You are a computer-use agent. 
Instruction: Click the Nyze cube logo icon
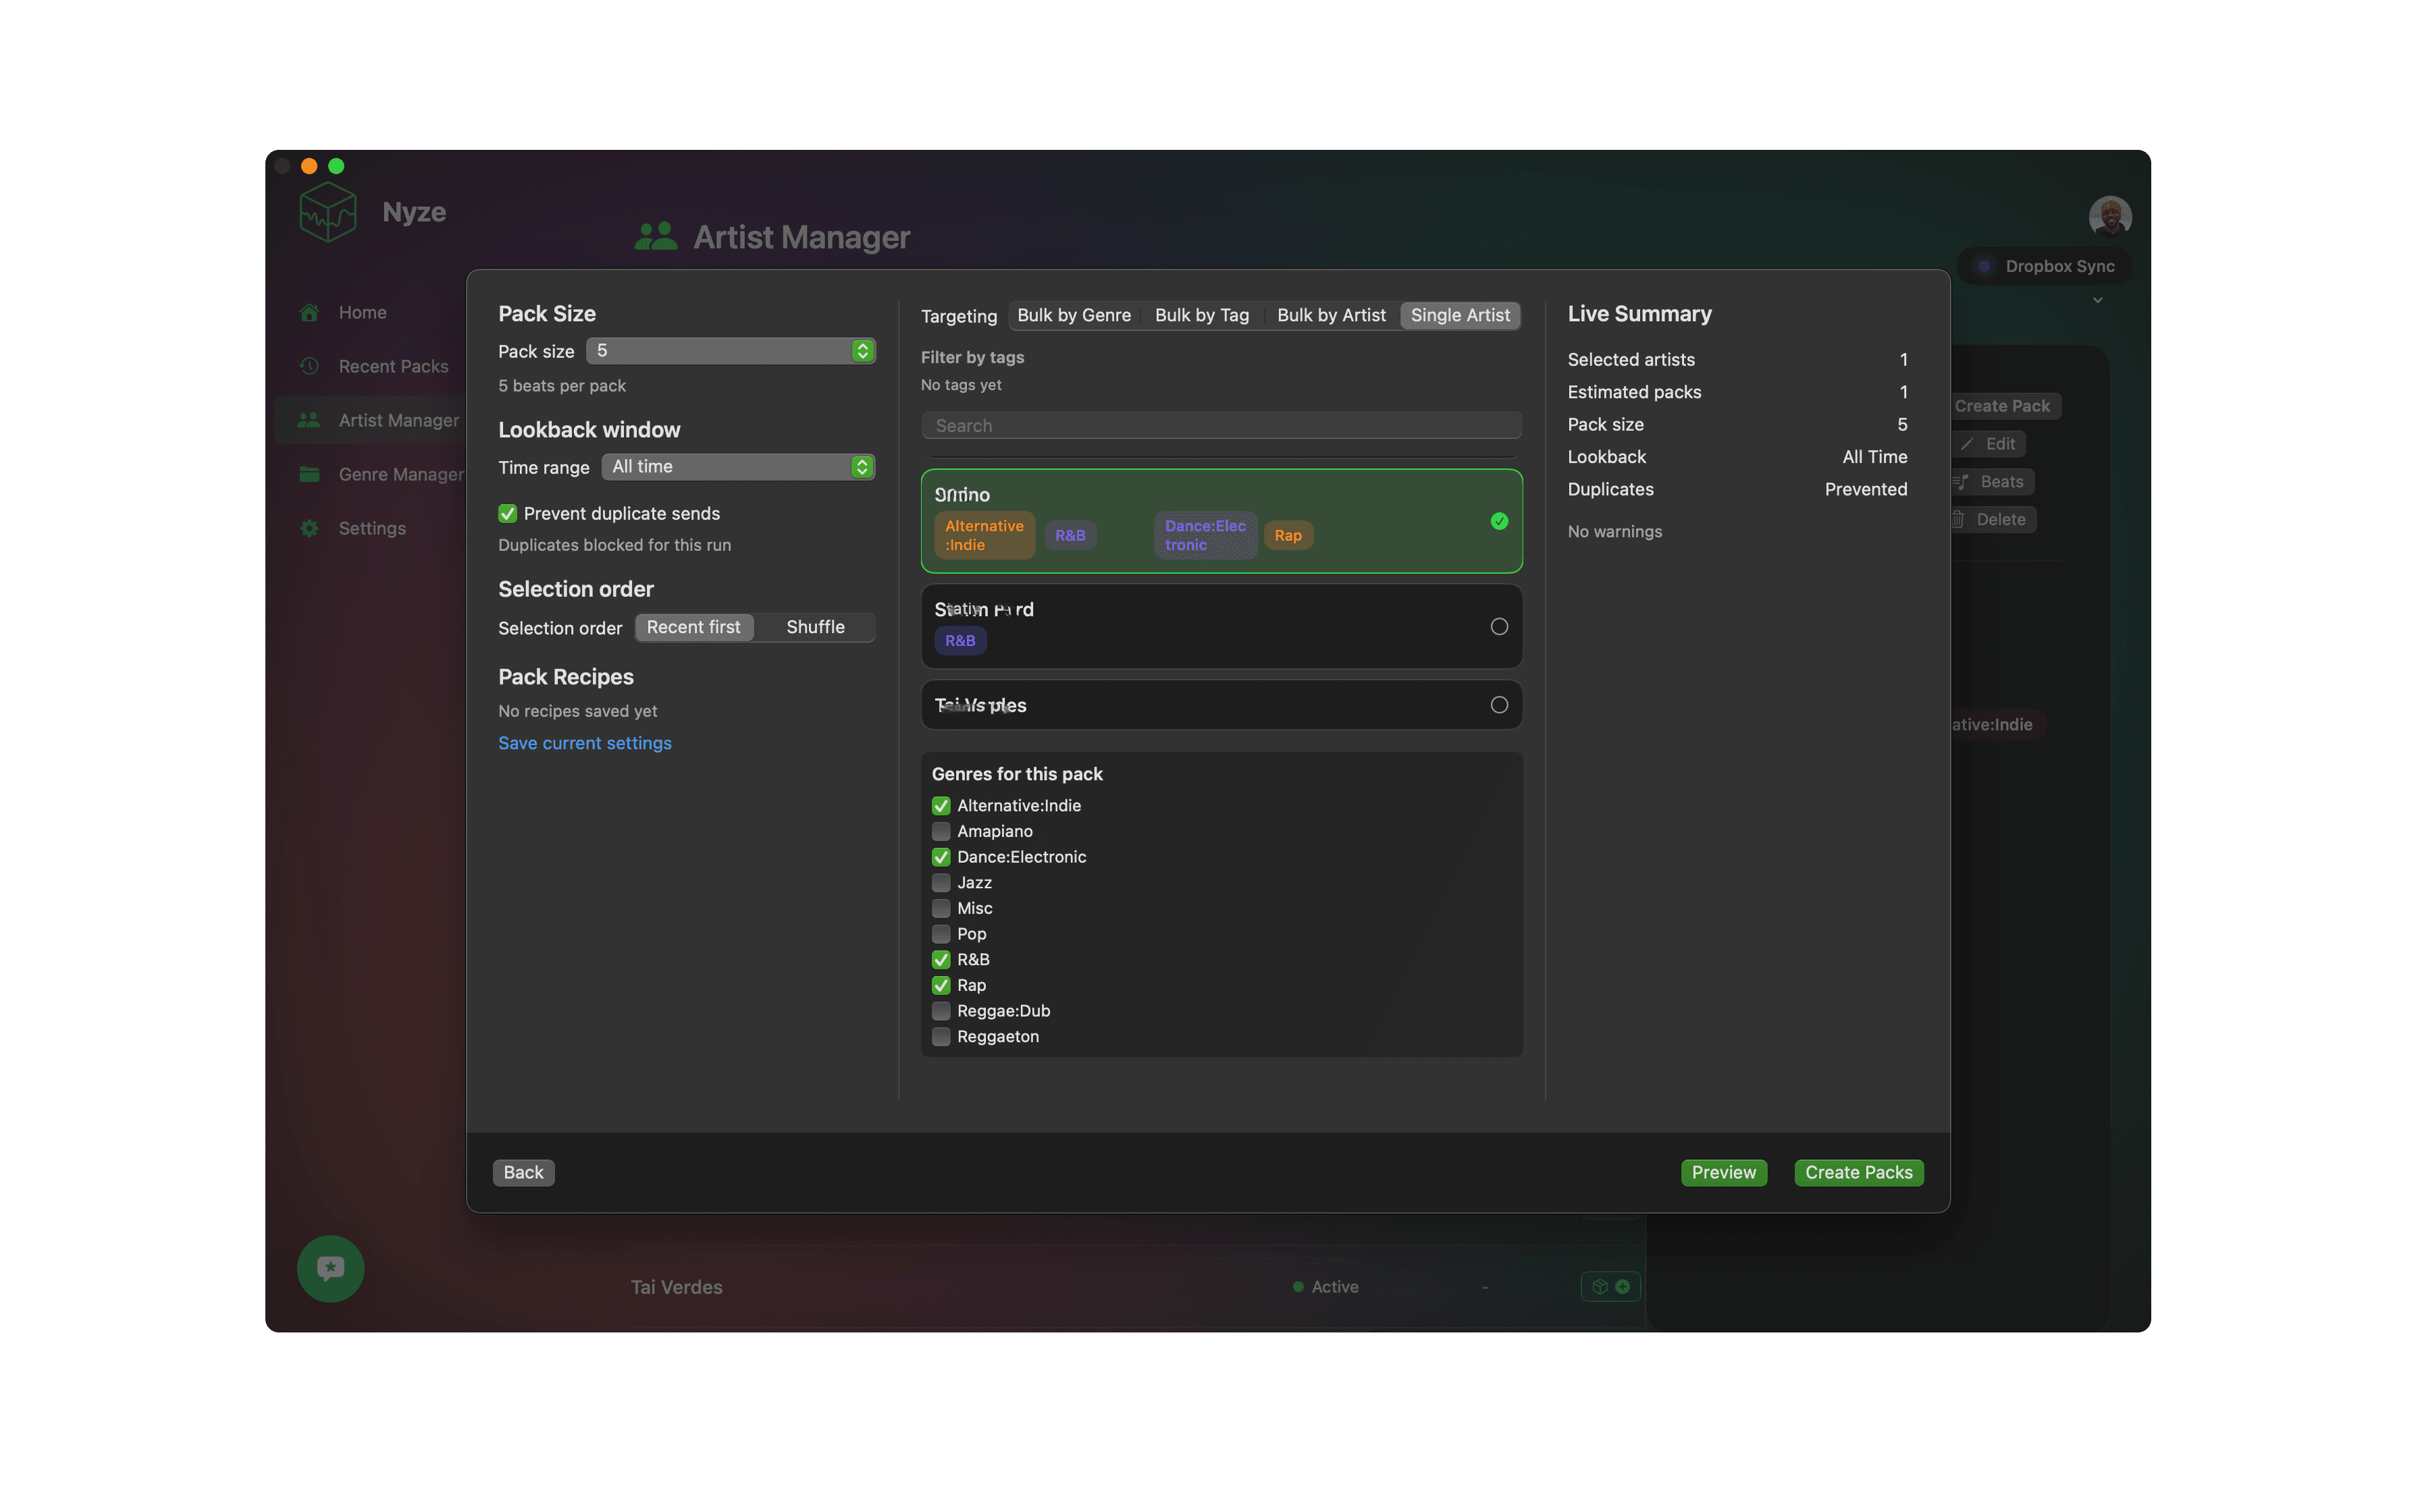327,212
